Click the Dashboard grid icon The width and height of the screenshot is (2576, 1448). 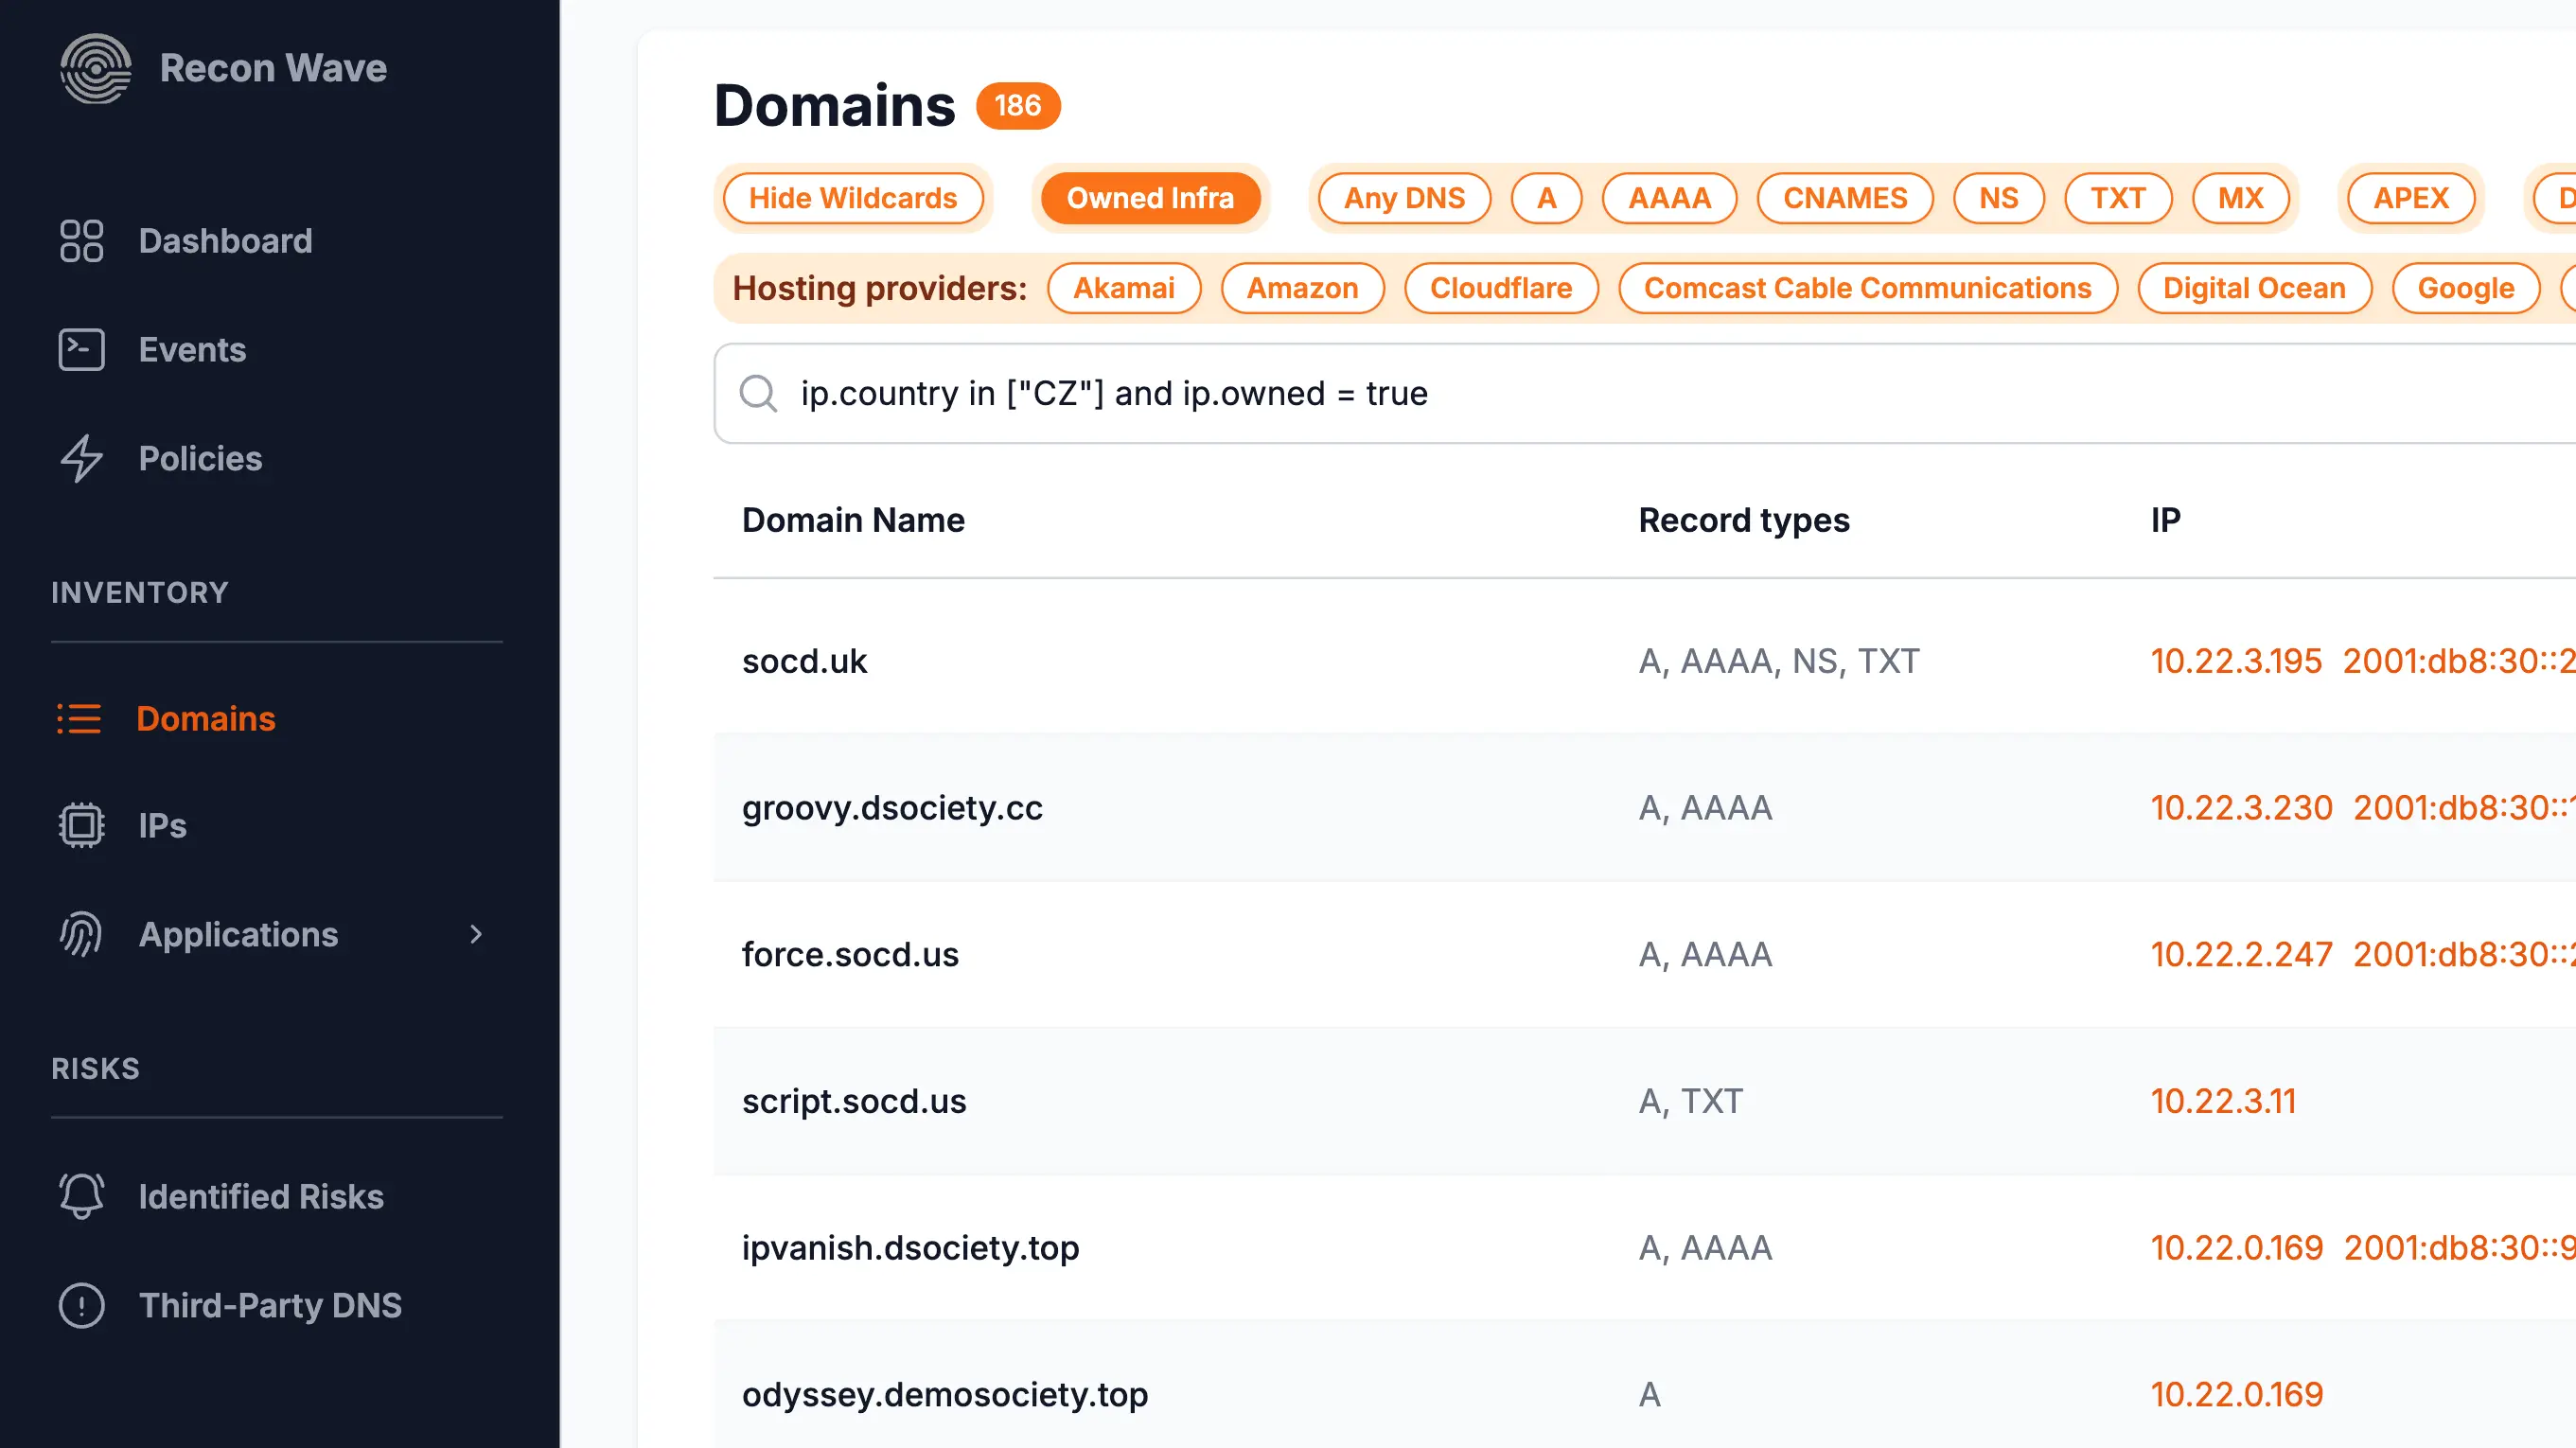coord(81,241)
